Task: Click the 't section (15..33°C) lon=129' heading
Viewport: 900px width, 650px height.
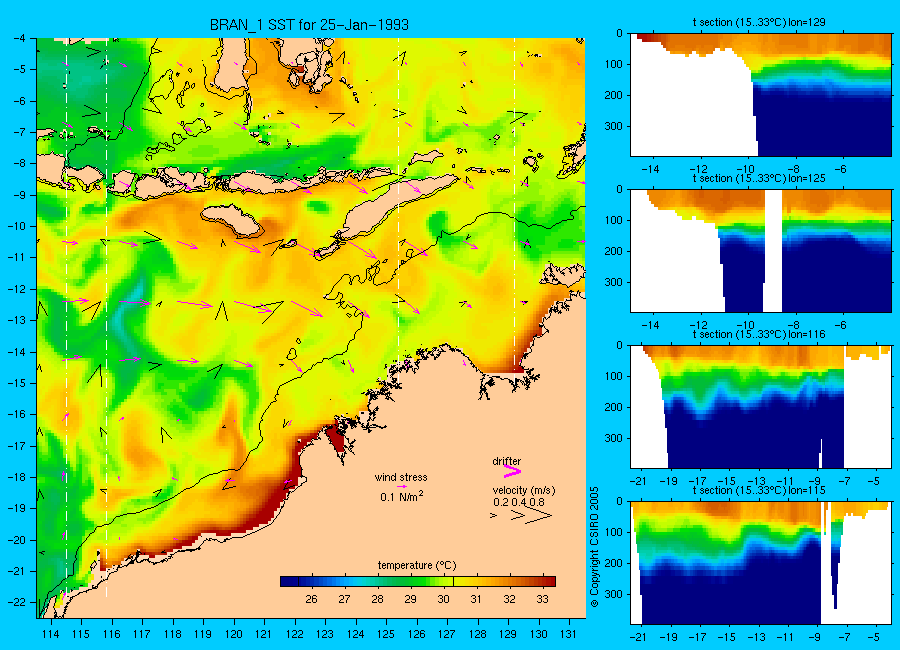Action: tap(759, 22)
